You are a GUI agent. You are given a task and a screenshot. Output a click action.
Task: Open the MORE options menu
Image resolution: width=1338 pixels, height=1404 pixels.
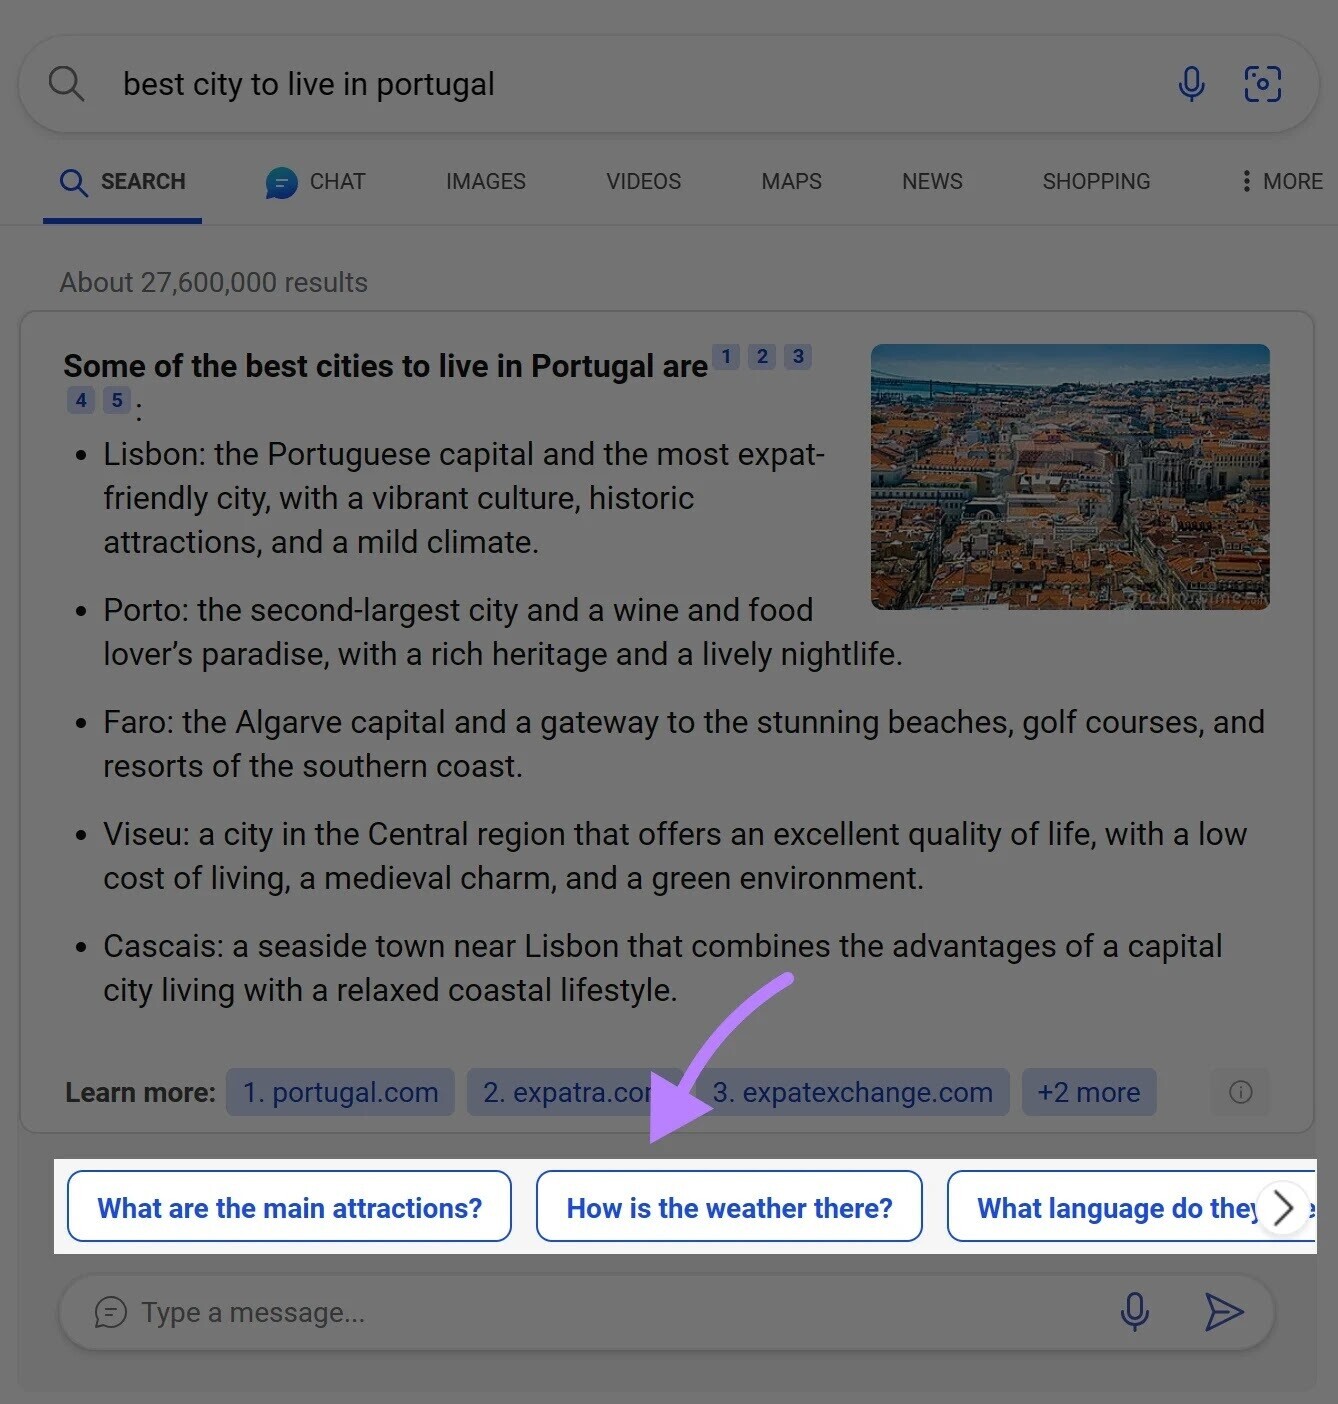1281,182
